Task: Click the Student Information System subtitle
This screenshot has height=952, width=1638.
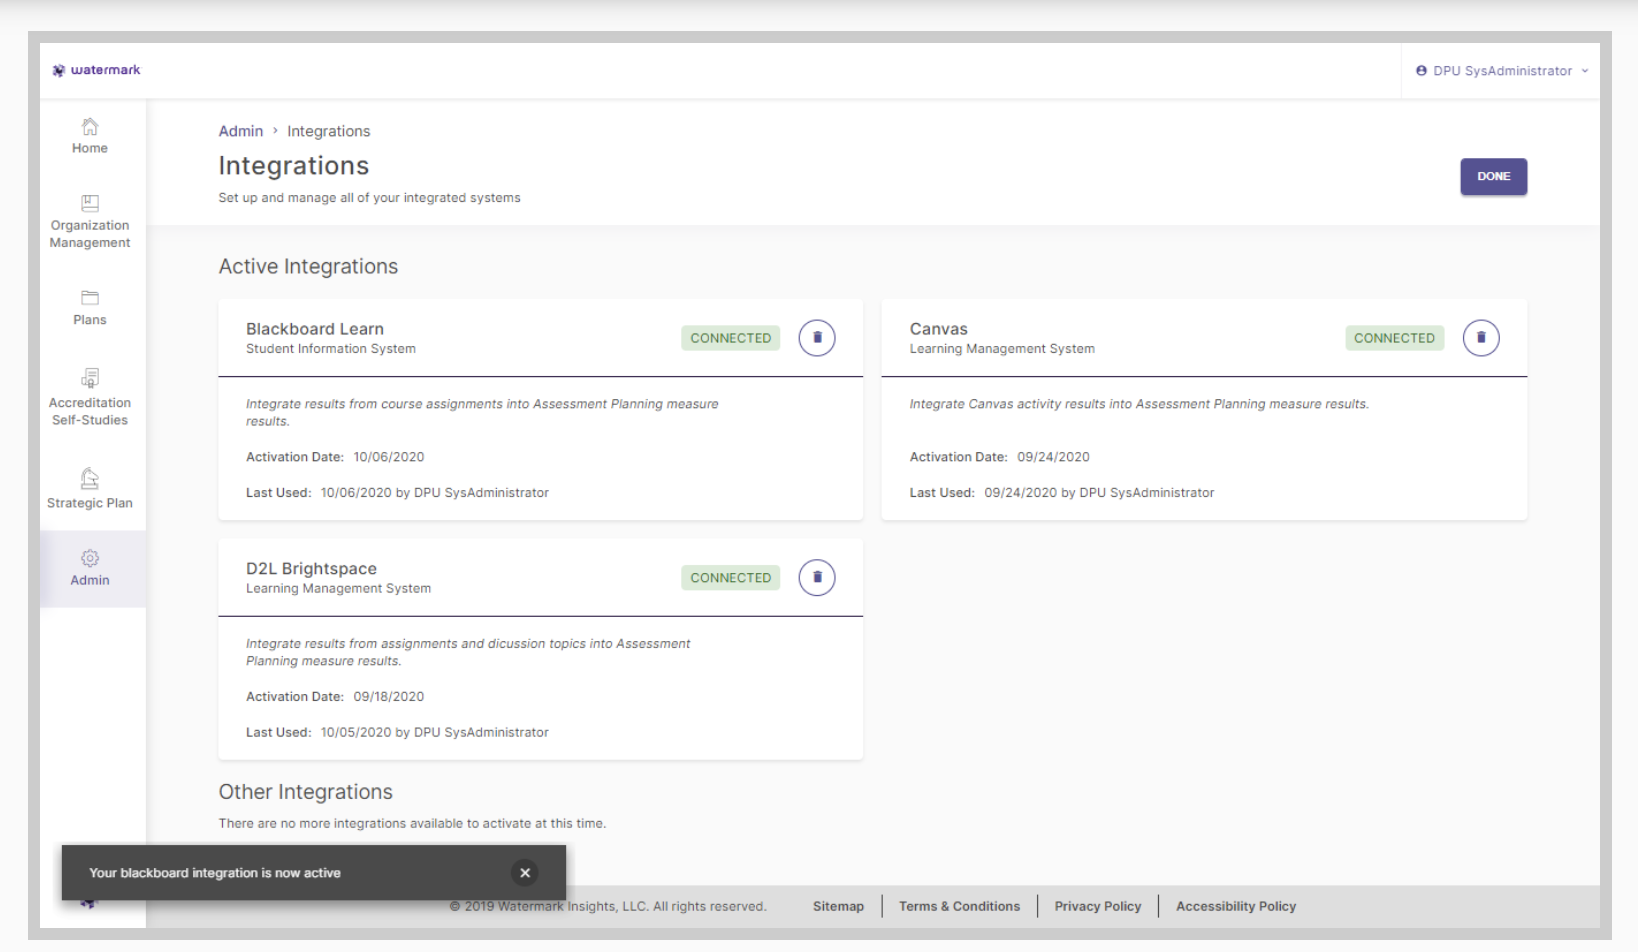Action: [x=331, y=349]
